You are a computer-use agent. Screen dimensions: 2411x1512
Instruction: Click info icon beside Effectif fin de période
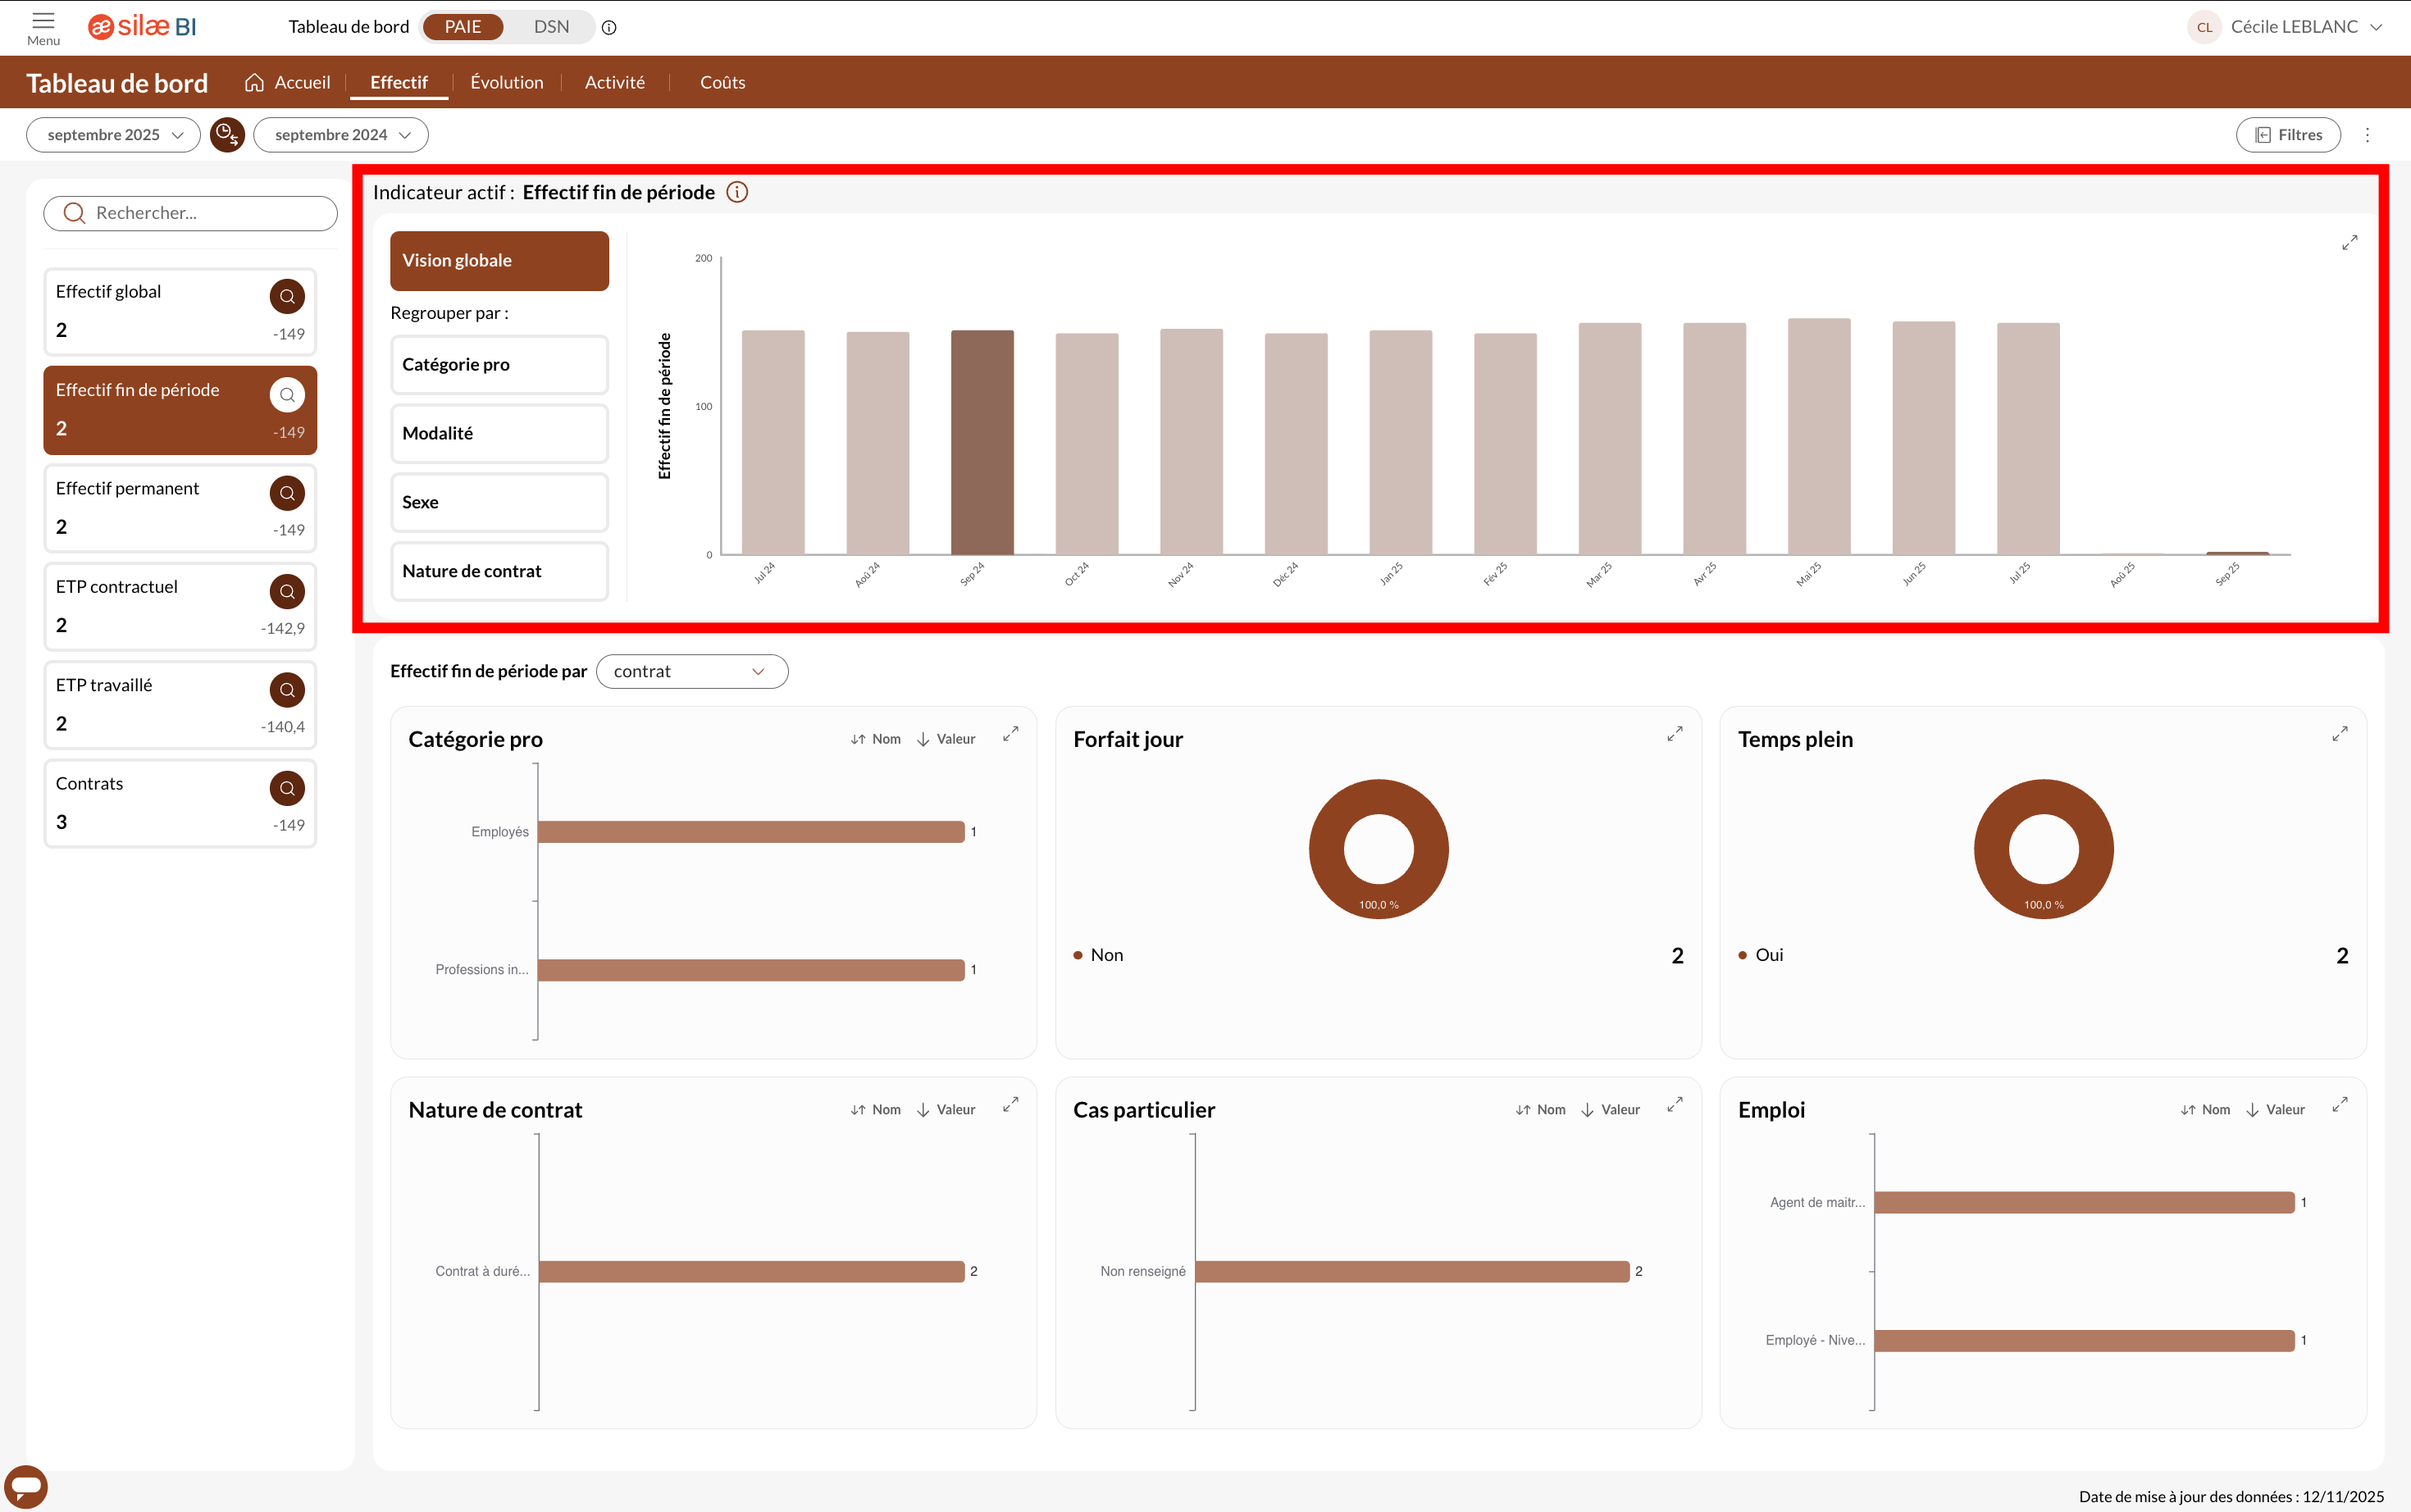coord(737,192)
